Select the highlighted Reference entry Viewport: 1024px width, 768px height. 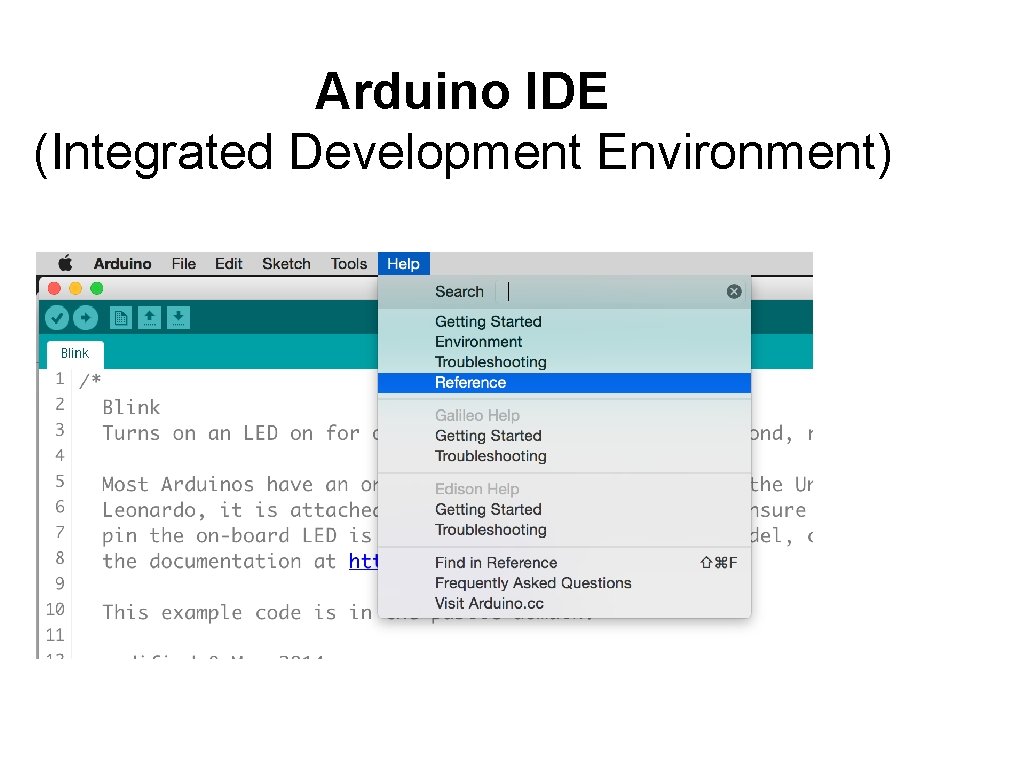coord(564,383)
